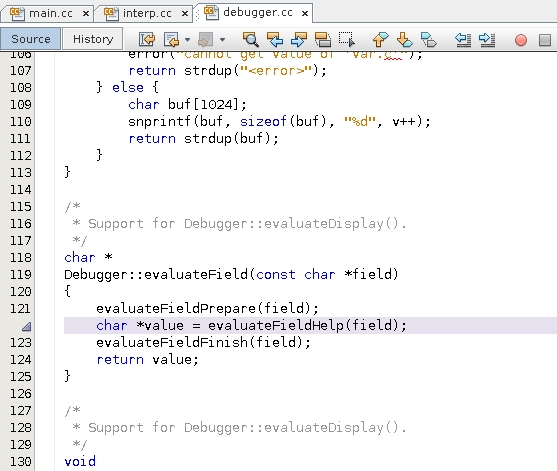Click line number 119 in the gutter
The height and width of the screenshot is (471, 557).
pos(20,275)
